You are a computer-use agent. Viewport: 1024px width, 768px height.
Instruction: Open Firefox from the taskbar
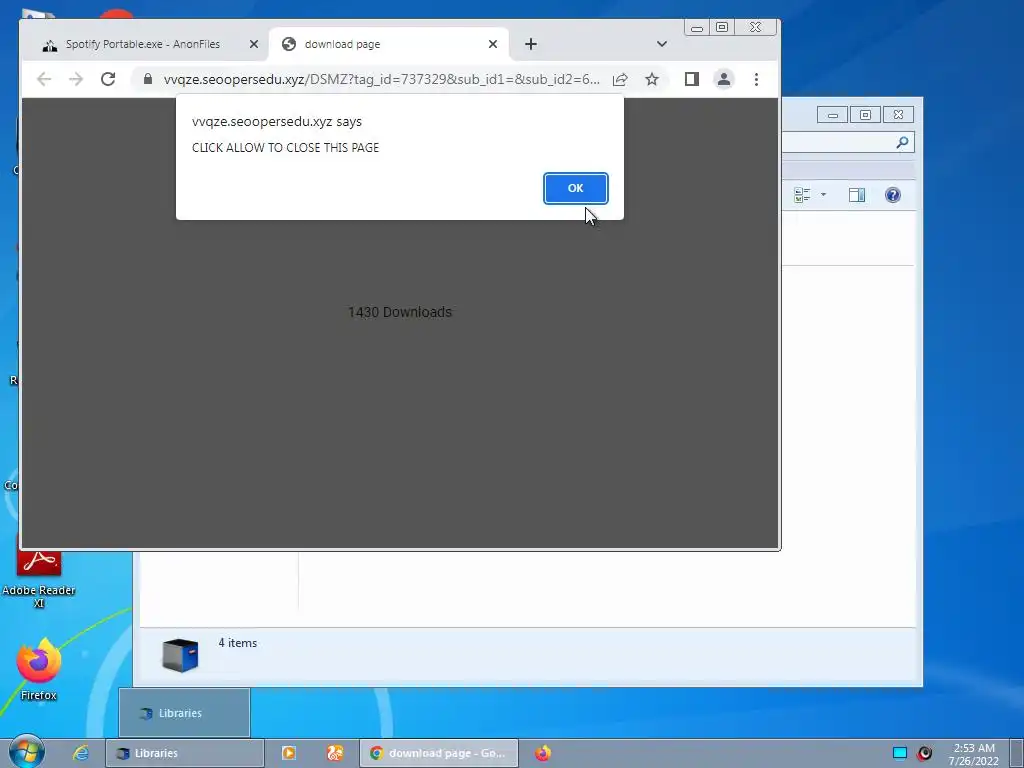click(x=543, y=753)
